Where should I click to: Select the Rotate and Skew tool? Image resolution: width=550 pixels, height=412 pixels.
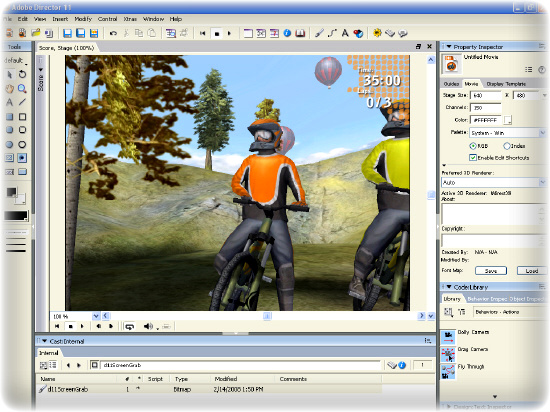[22, 74]
